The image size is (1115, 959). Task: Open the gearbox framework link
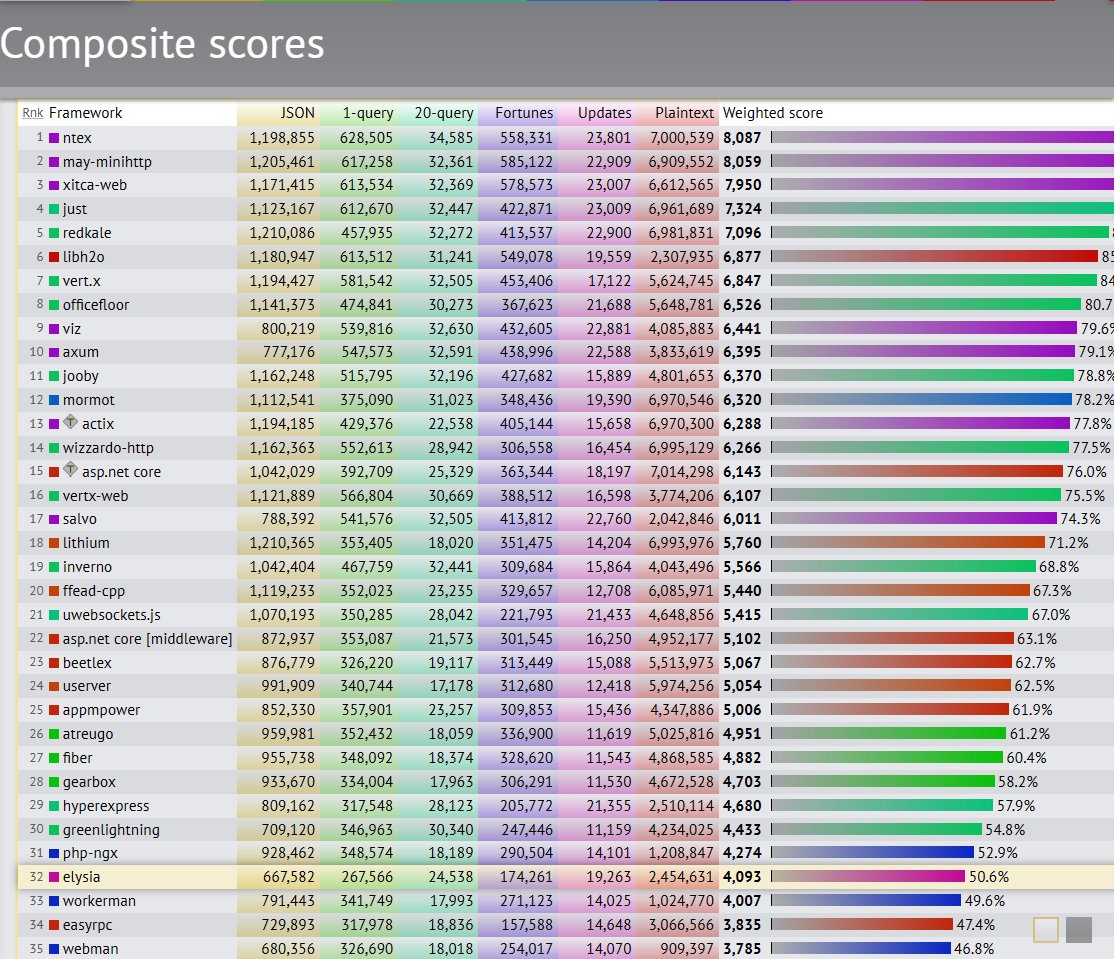(x=89, y=782)
